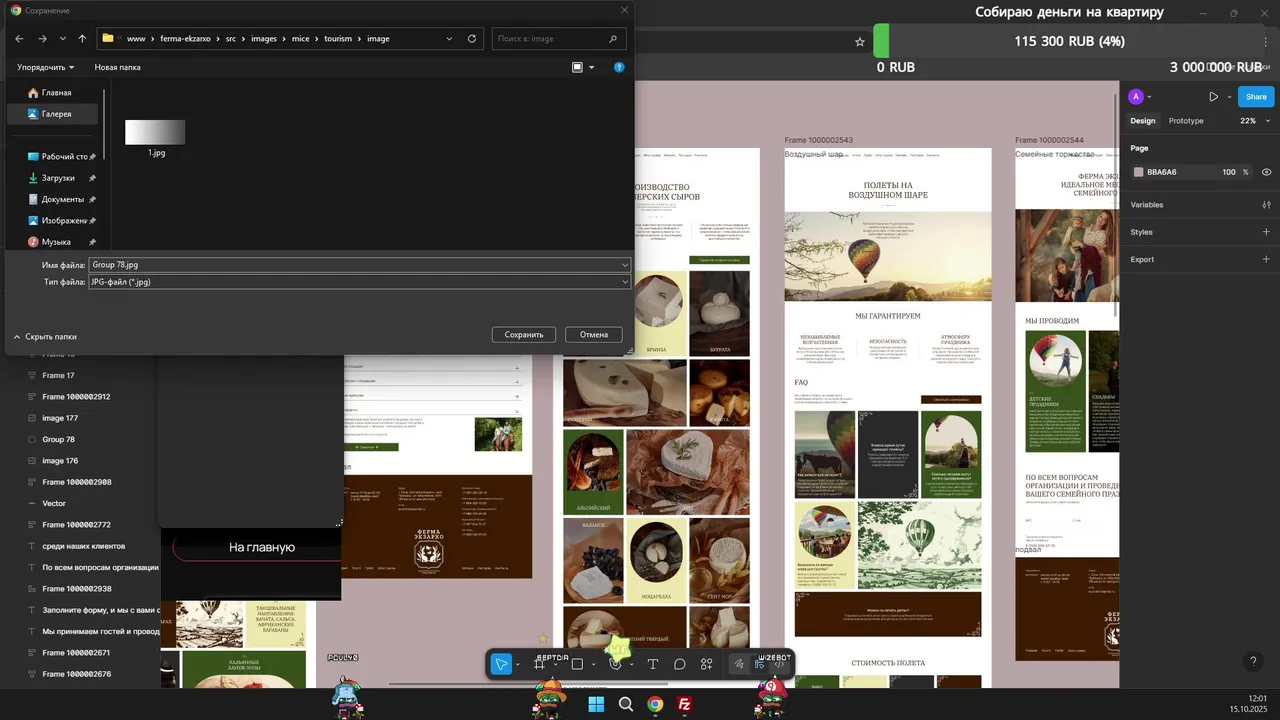Select the Rectangle shape tool
The image size is (1280, 720).
coord(577,664)
